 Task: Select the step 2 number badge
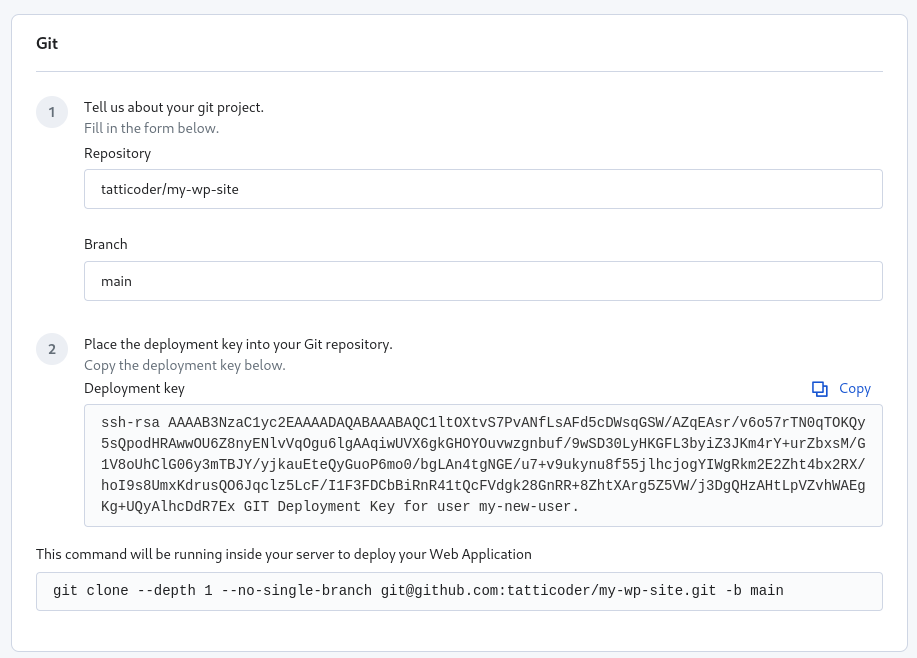[52, 349]
